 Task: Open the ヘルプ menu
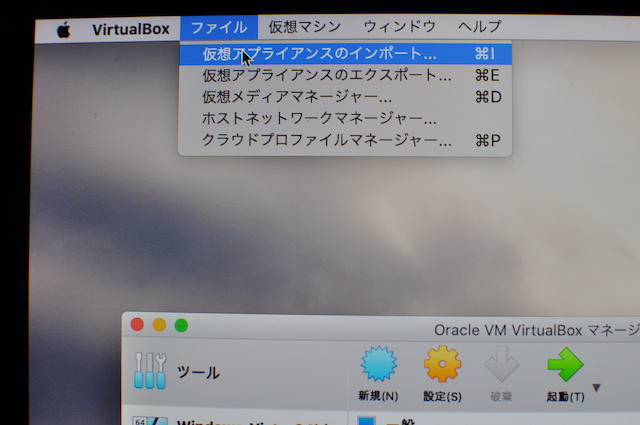click(x=479, y=26)
